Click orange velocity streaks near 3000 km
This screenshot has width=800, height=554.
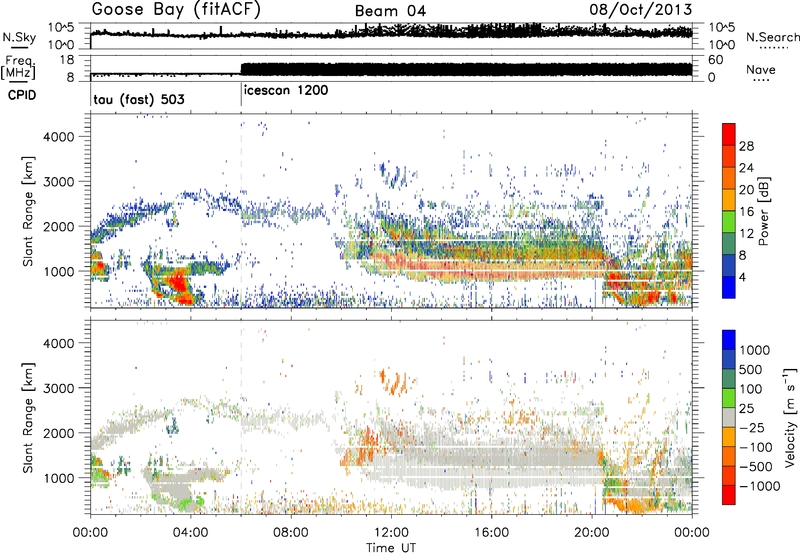(394, 382)
